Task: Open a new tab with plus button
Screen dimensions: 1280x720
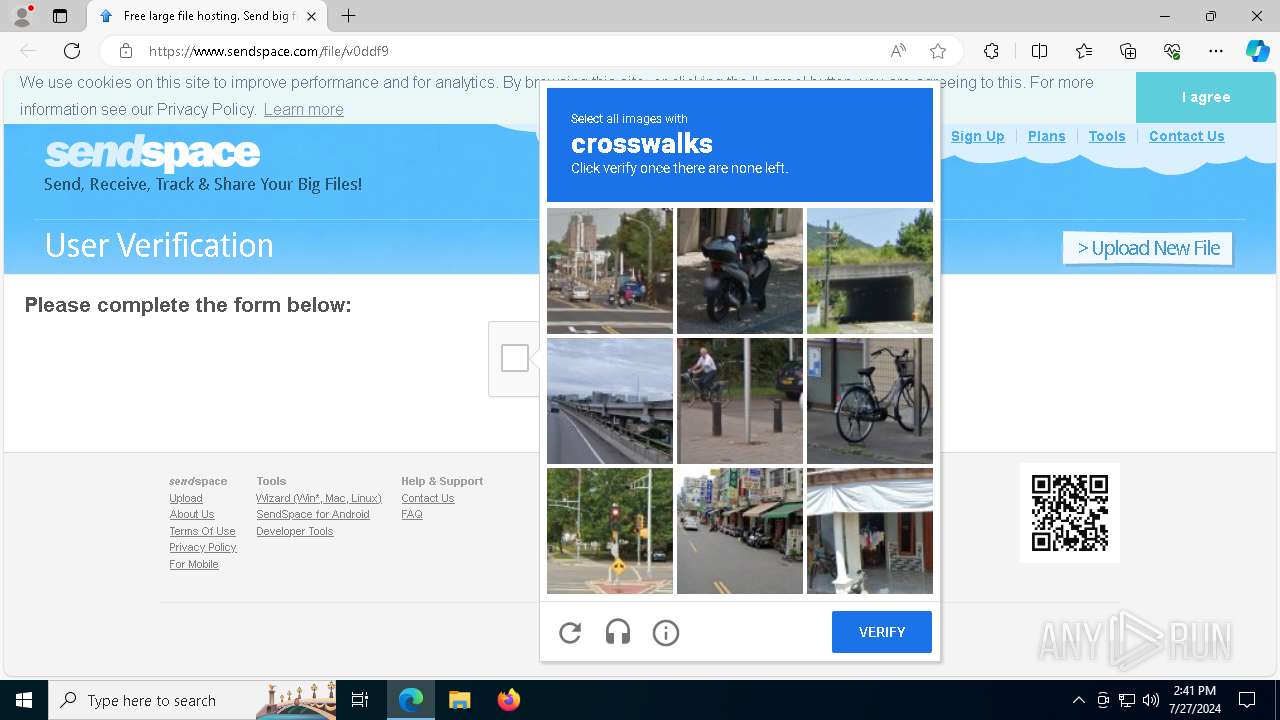Action: (348, 16)
